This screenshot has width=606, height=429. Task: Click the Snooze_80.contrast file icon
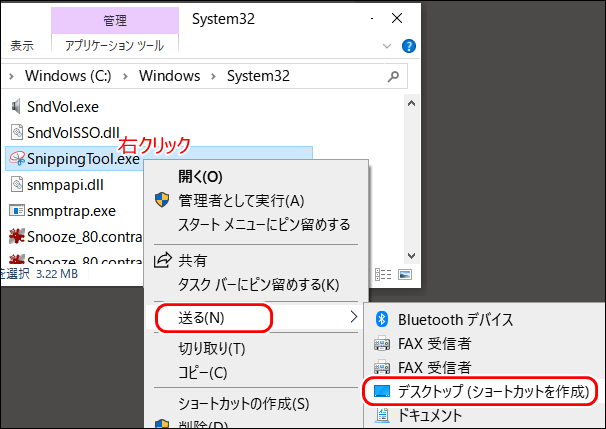pyautogui.click(x=17, y=236)
